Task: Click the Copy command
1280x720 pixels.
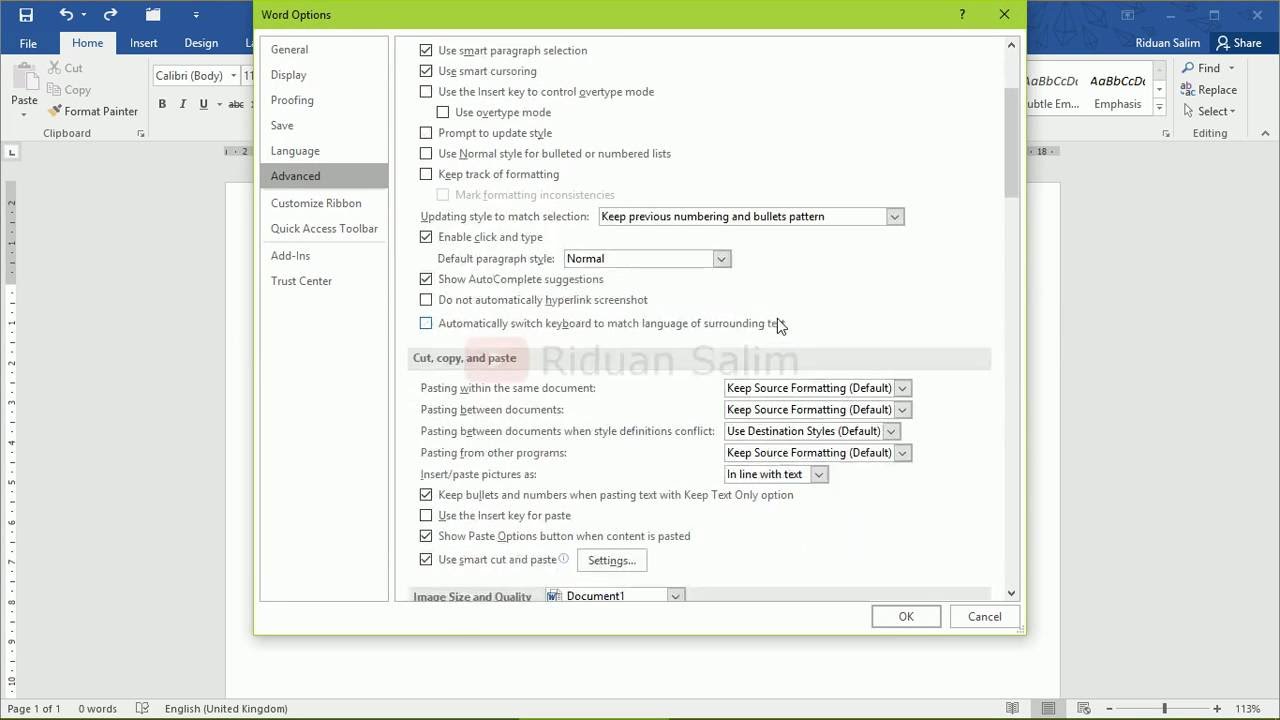Action: 68,90
